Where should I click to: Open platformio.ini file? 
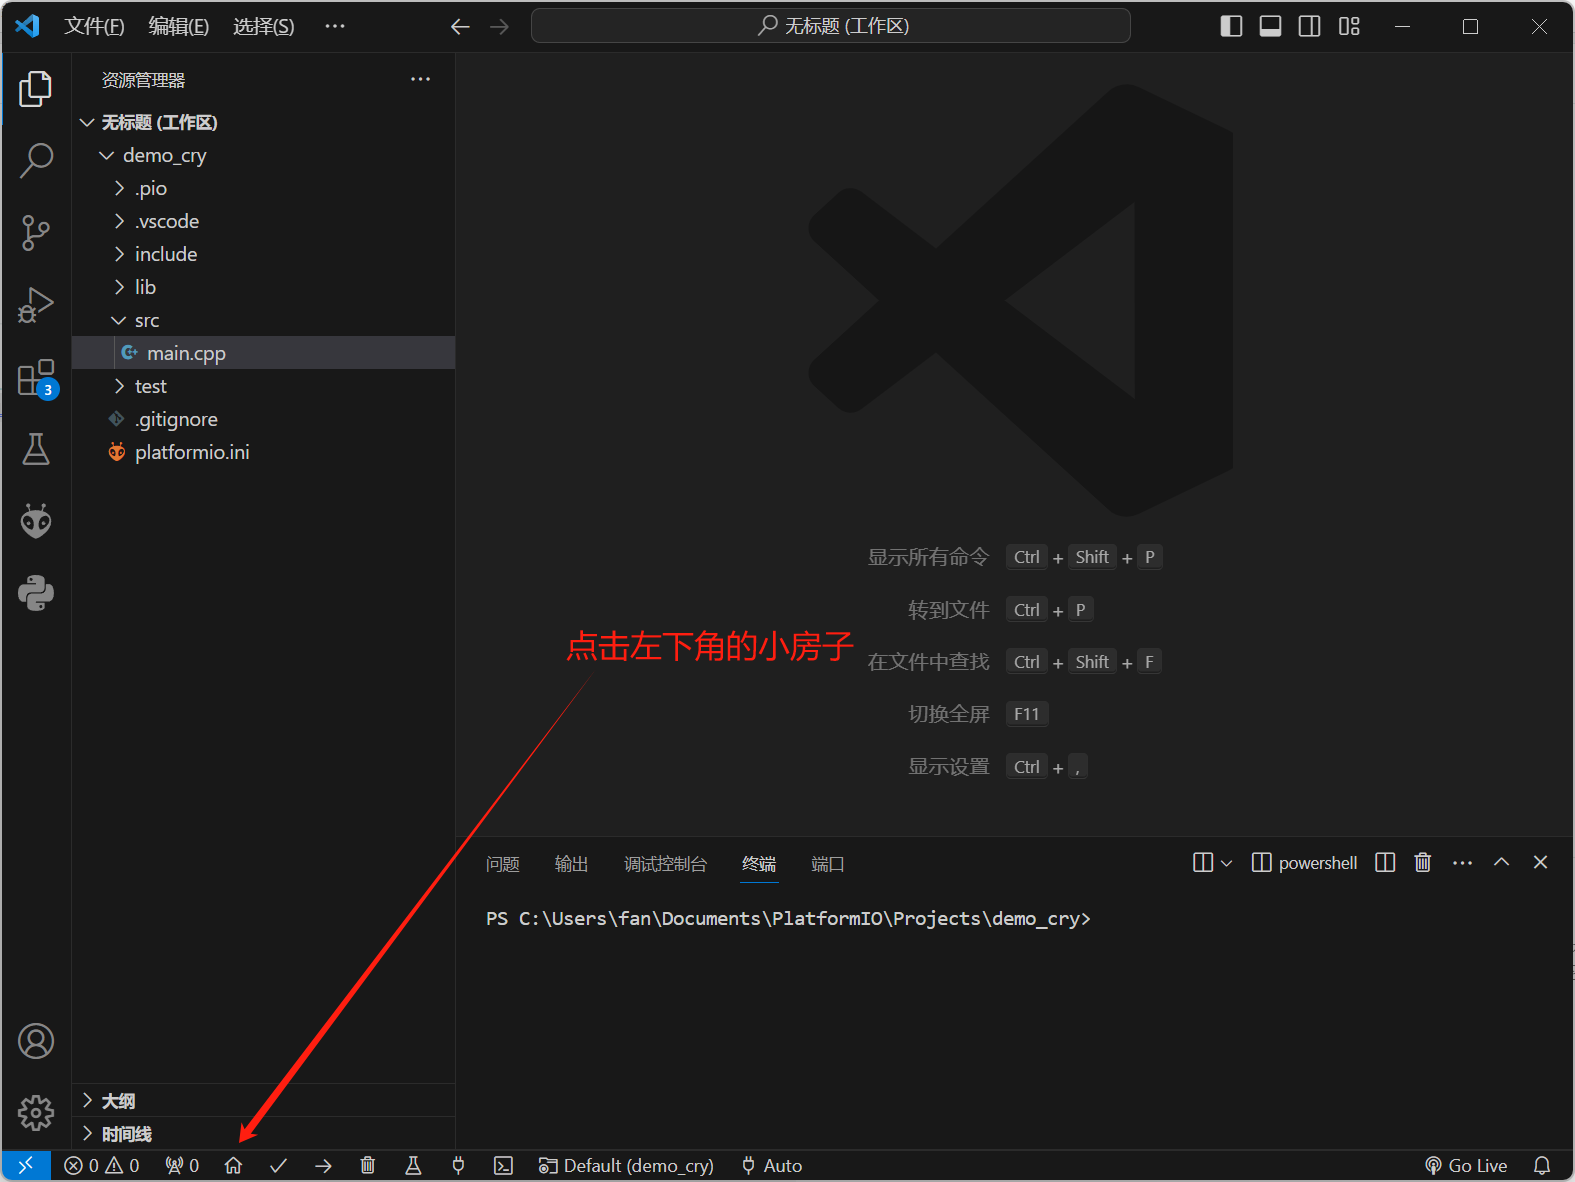click(x=264, y=452)
